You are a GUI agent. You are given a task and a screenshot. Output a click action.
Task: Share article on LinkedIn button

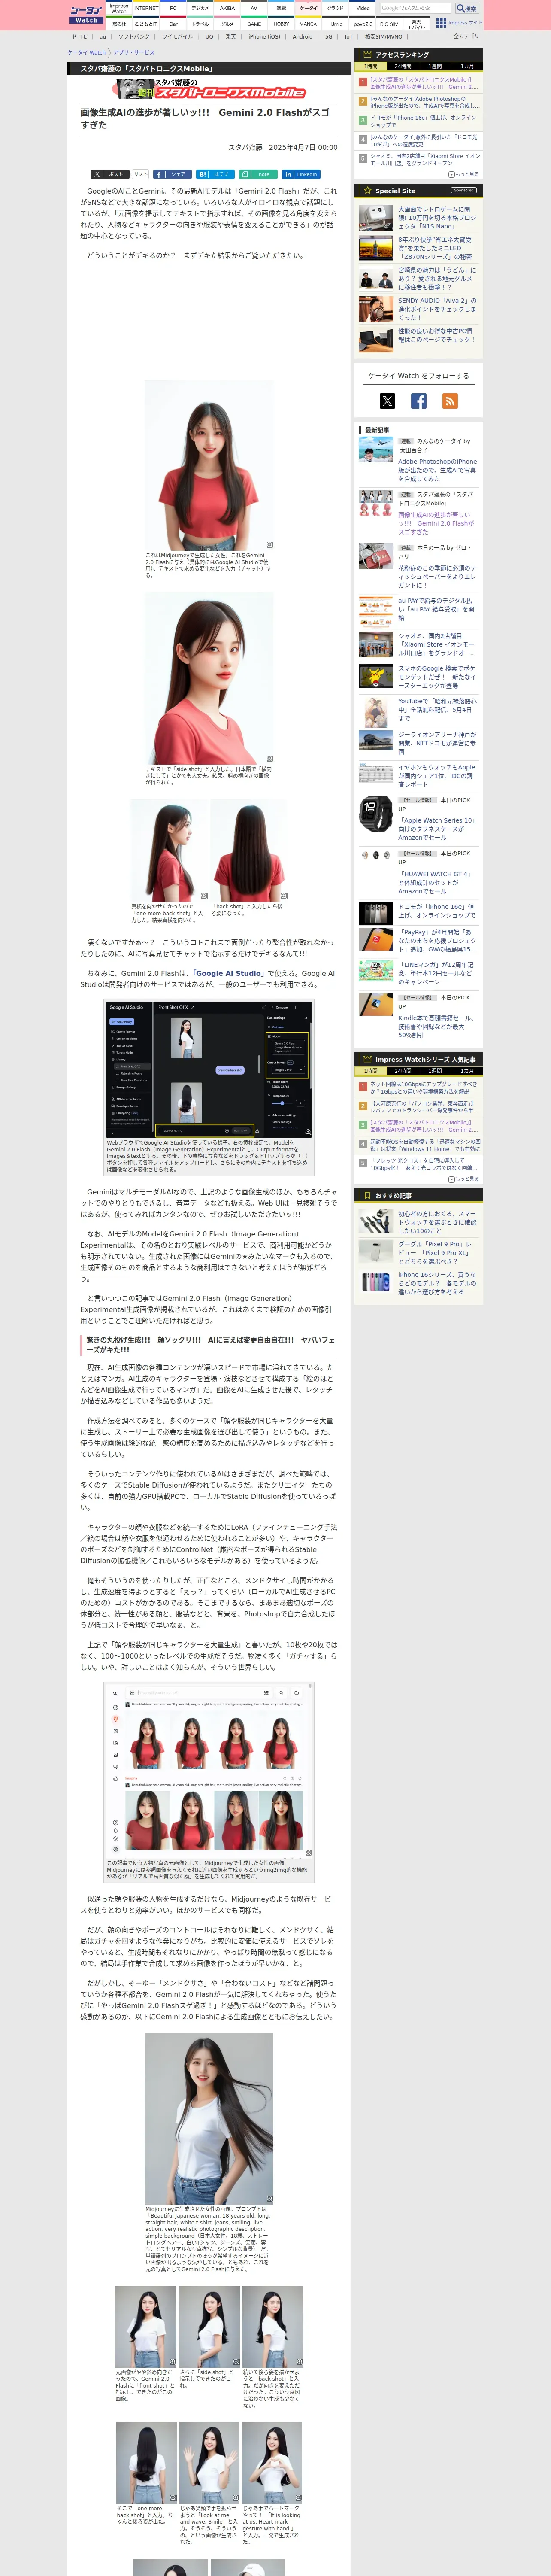click(301, 174)
